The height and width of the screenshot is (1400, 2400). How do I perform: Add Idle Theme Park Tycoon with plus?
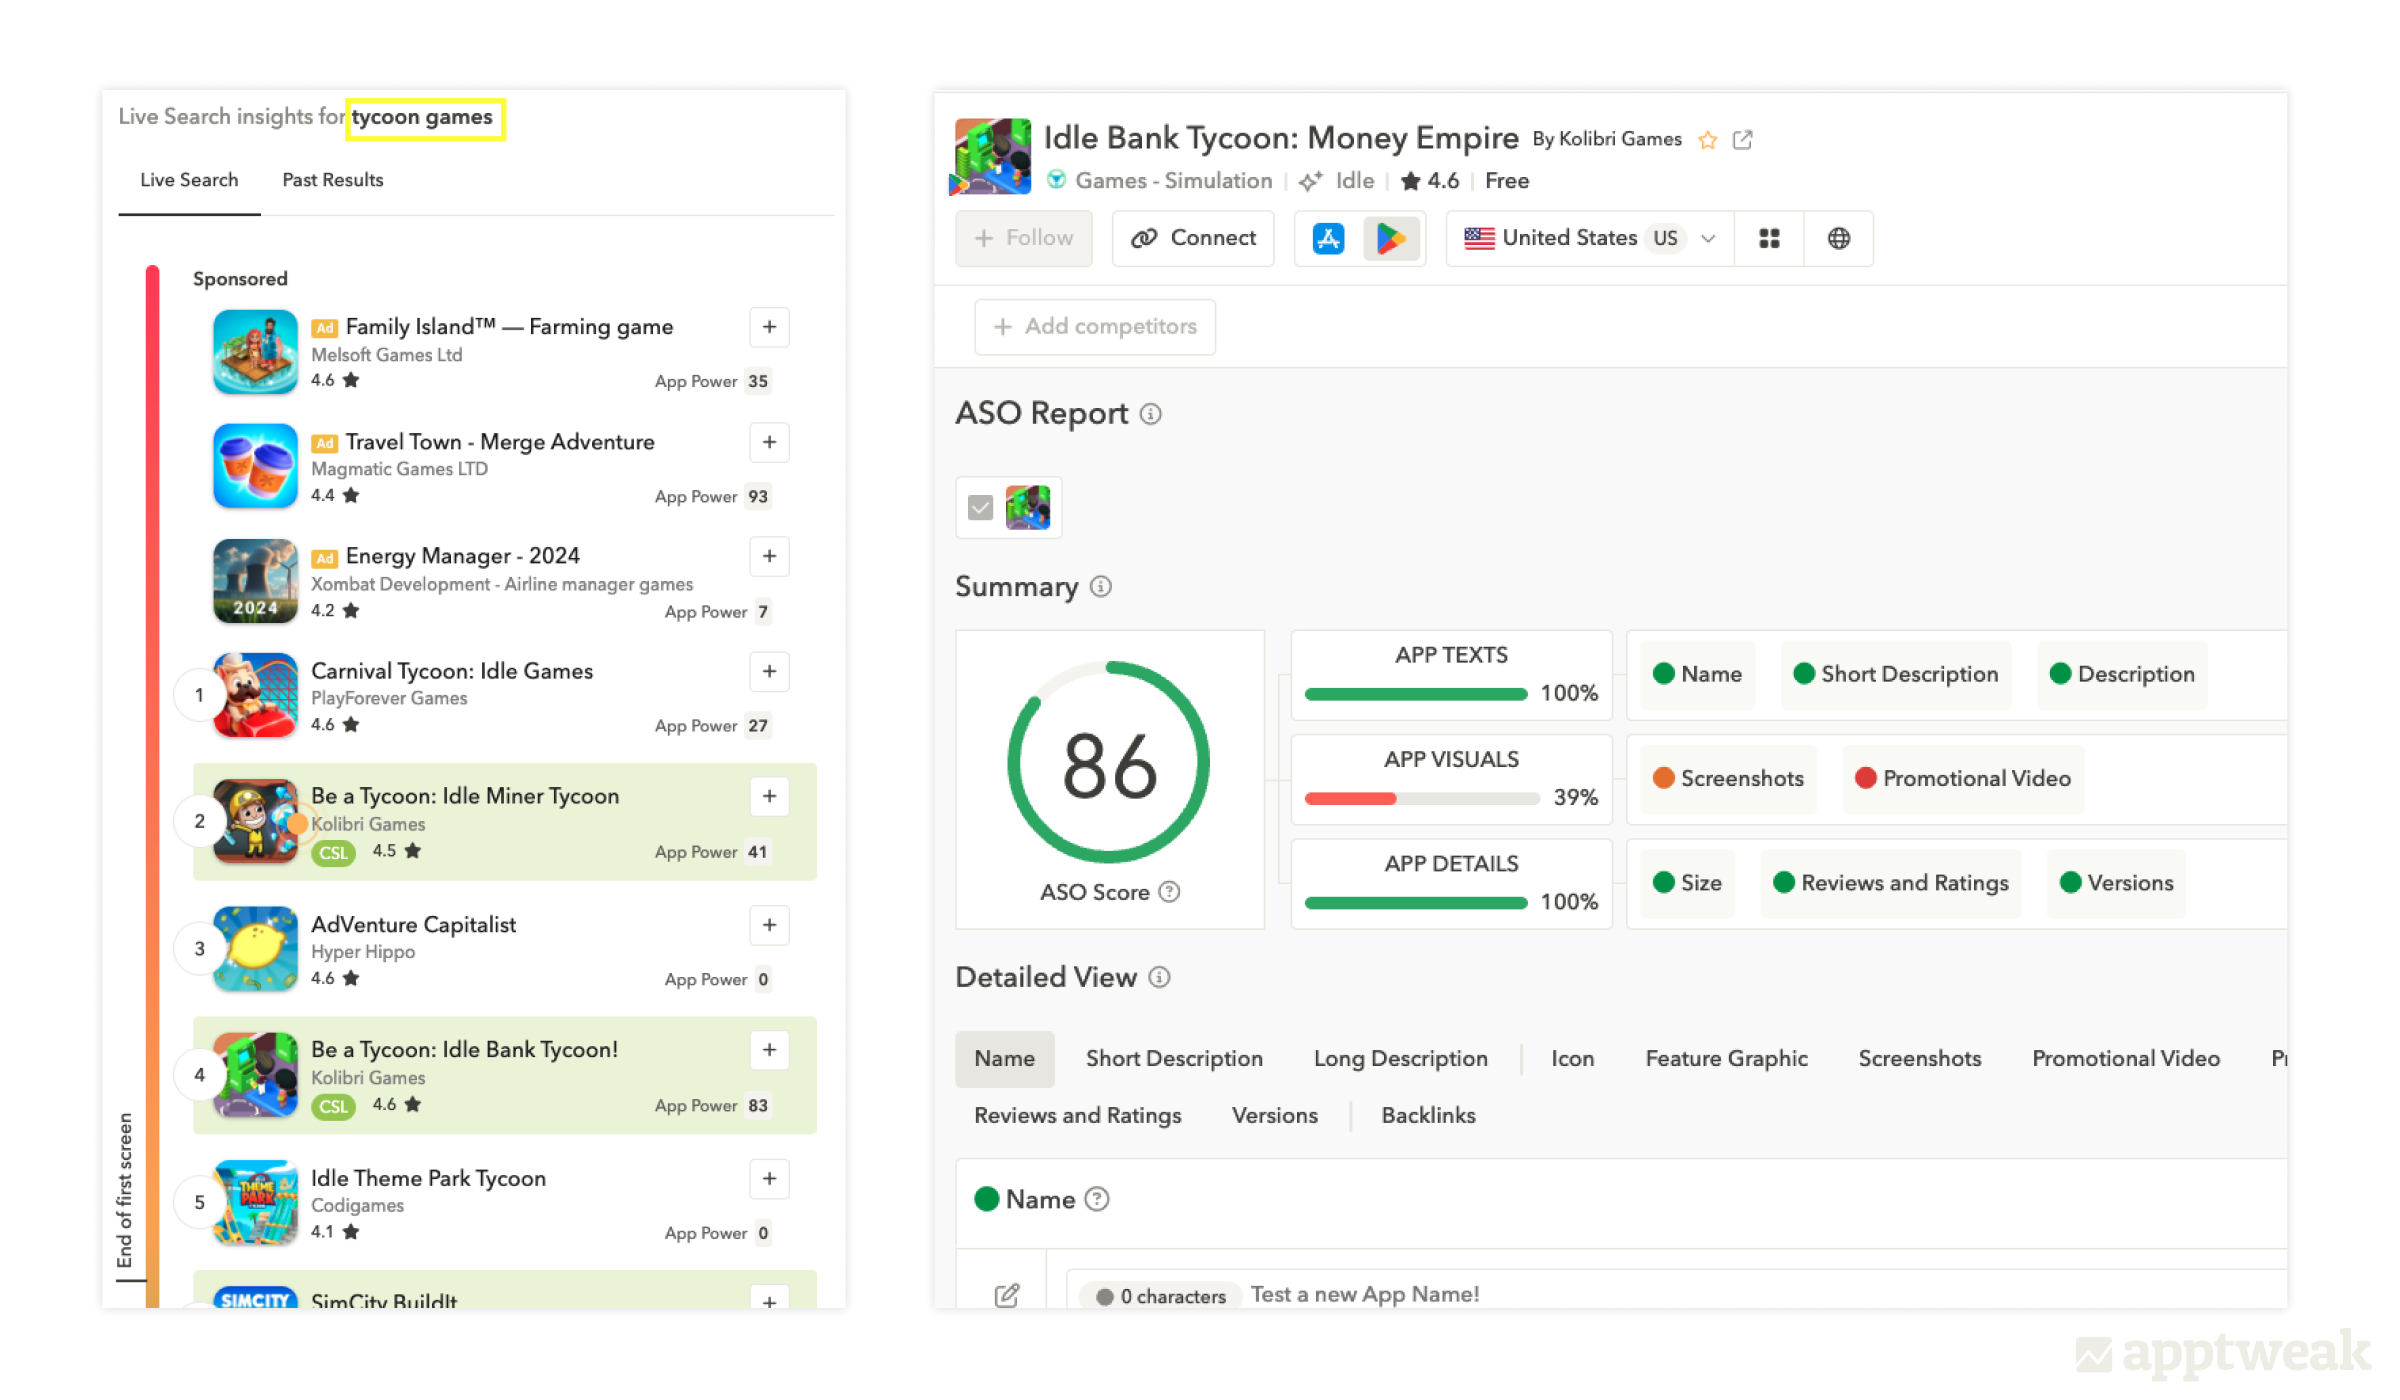coord(769,1179)
